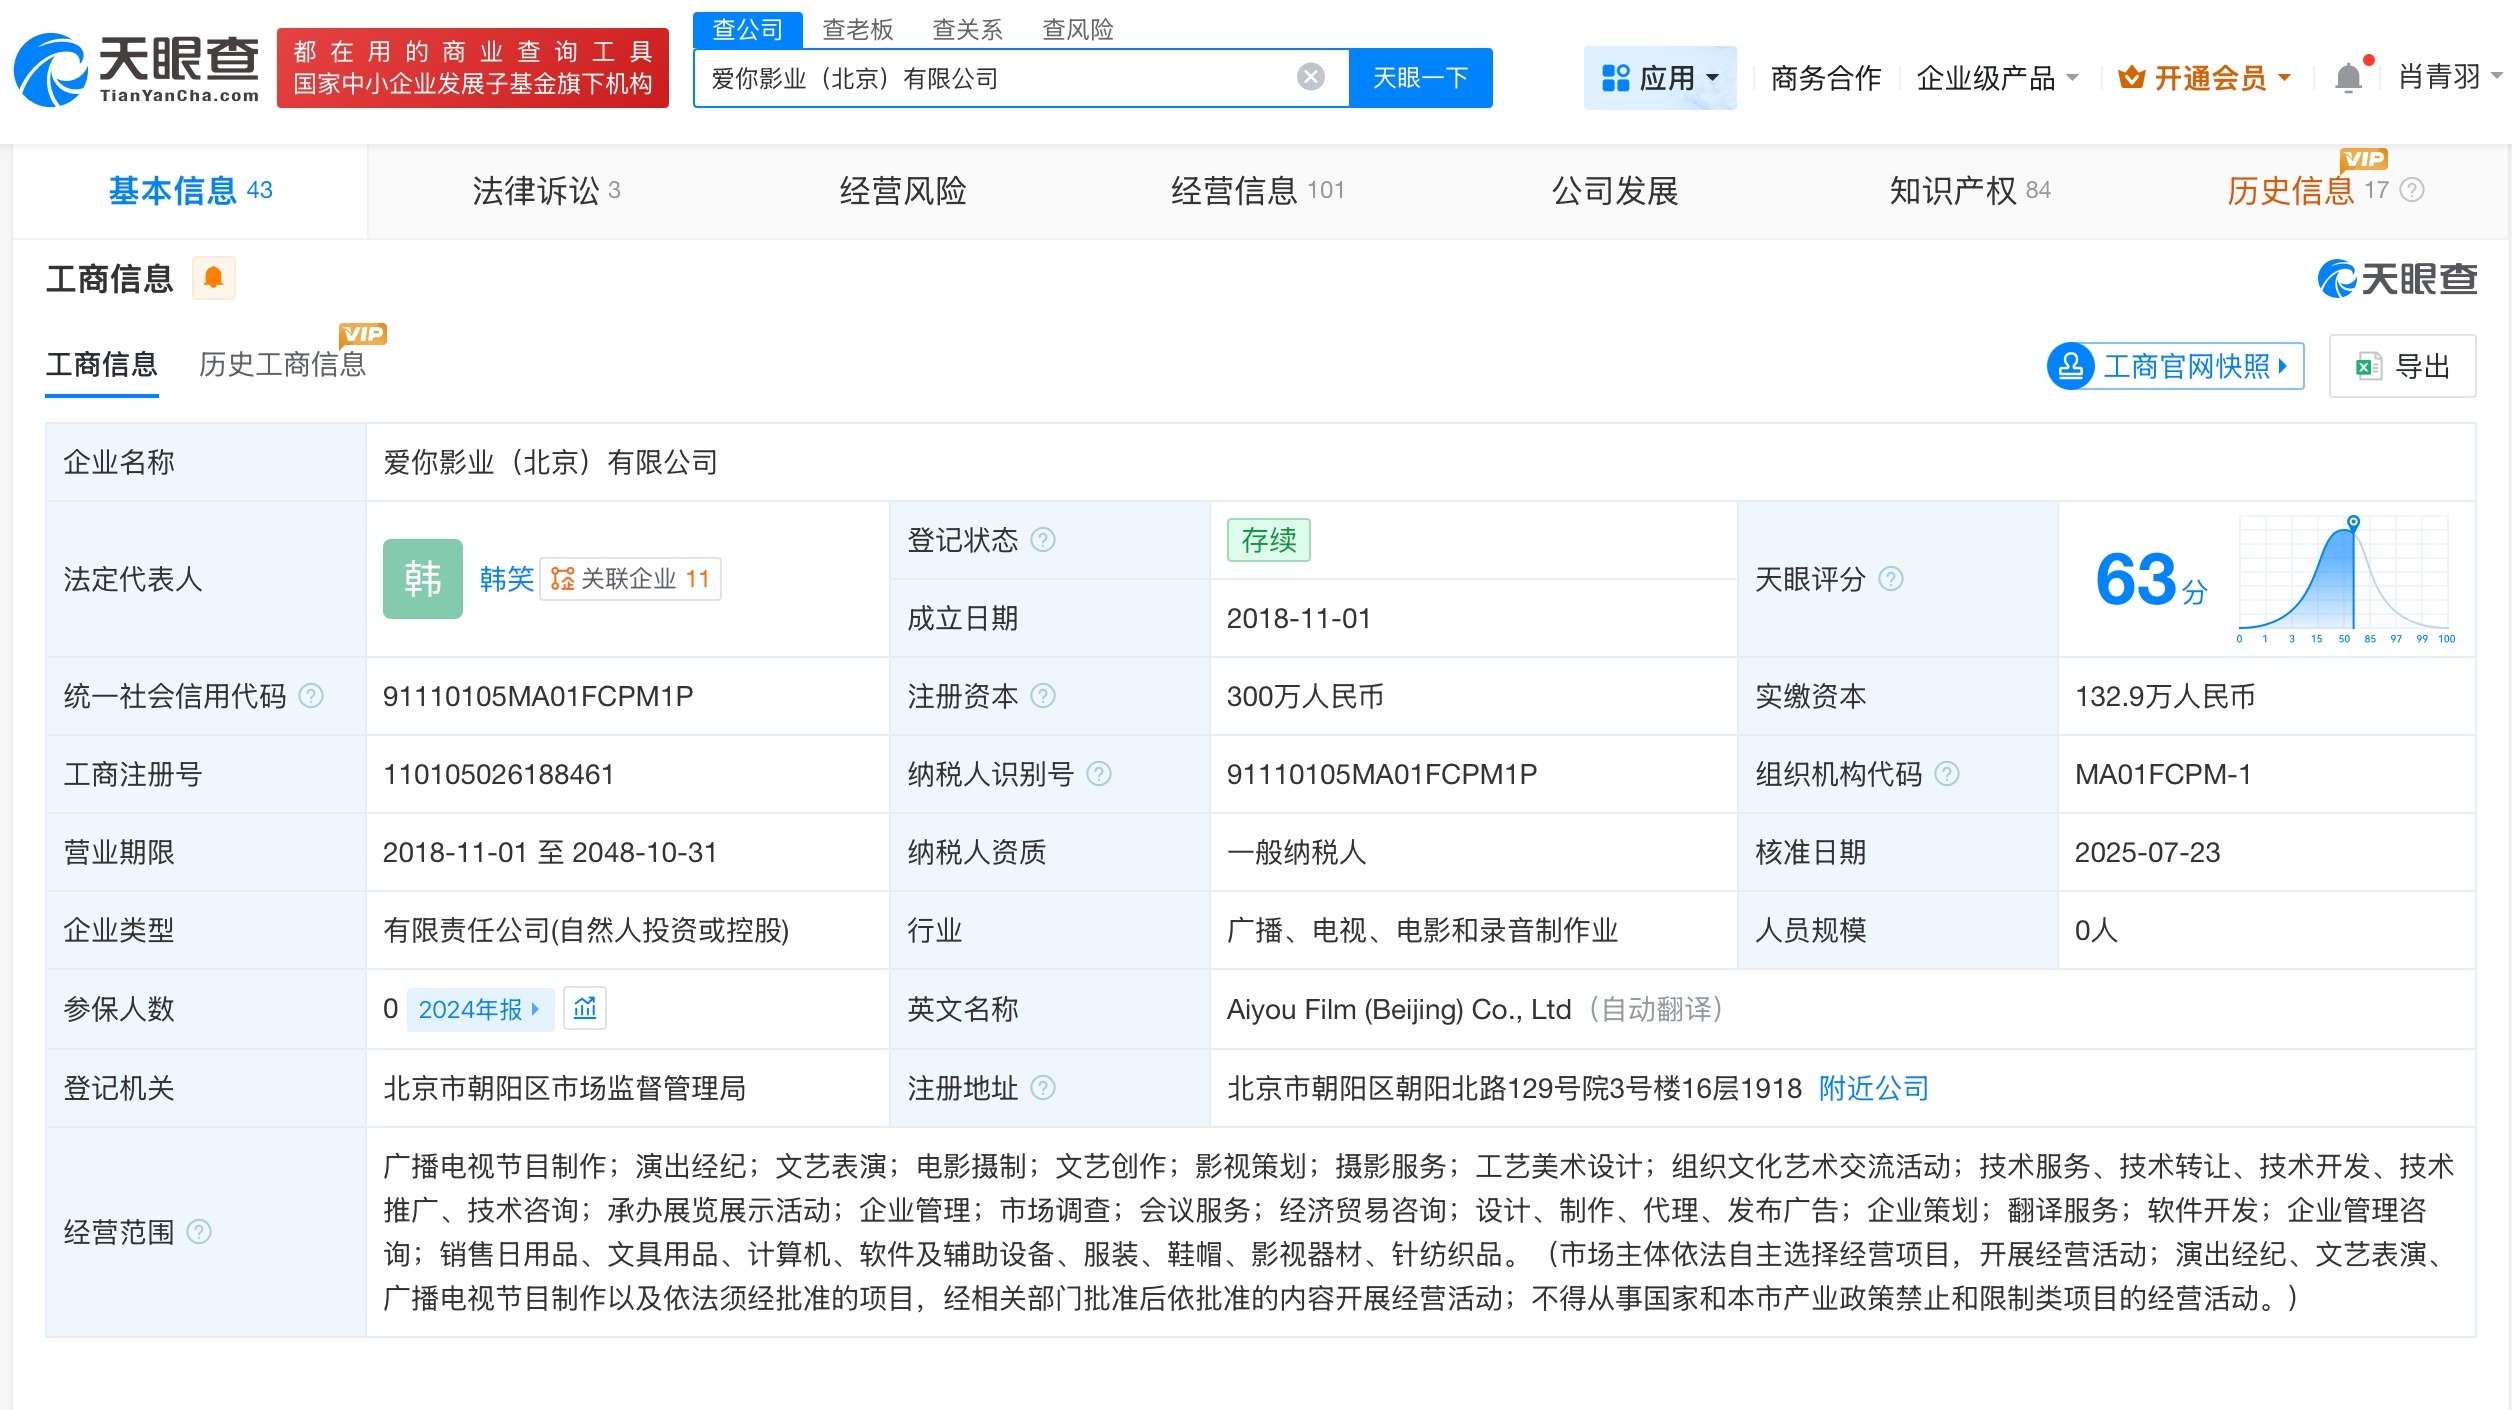
Task: Click inside the company search input field
Action: [1000, 77]
